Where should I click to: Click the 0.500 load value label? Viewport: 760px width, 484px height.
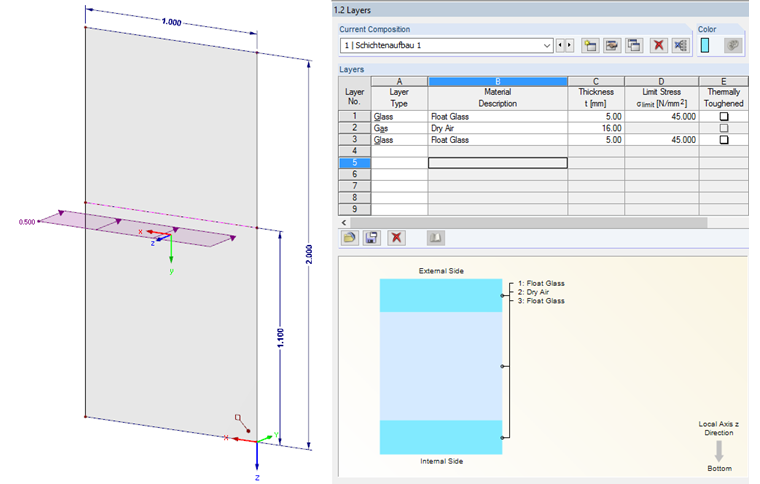tap(27, 222)
